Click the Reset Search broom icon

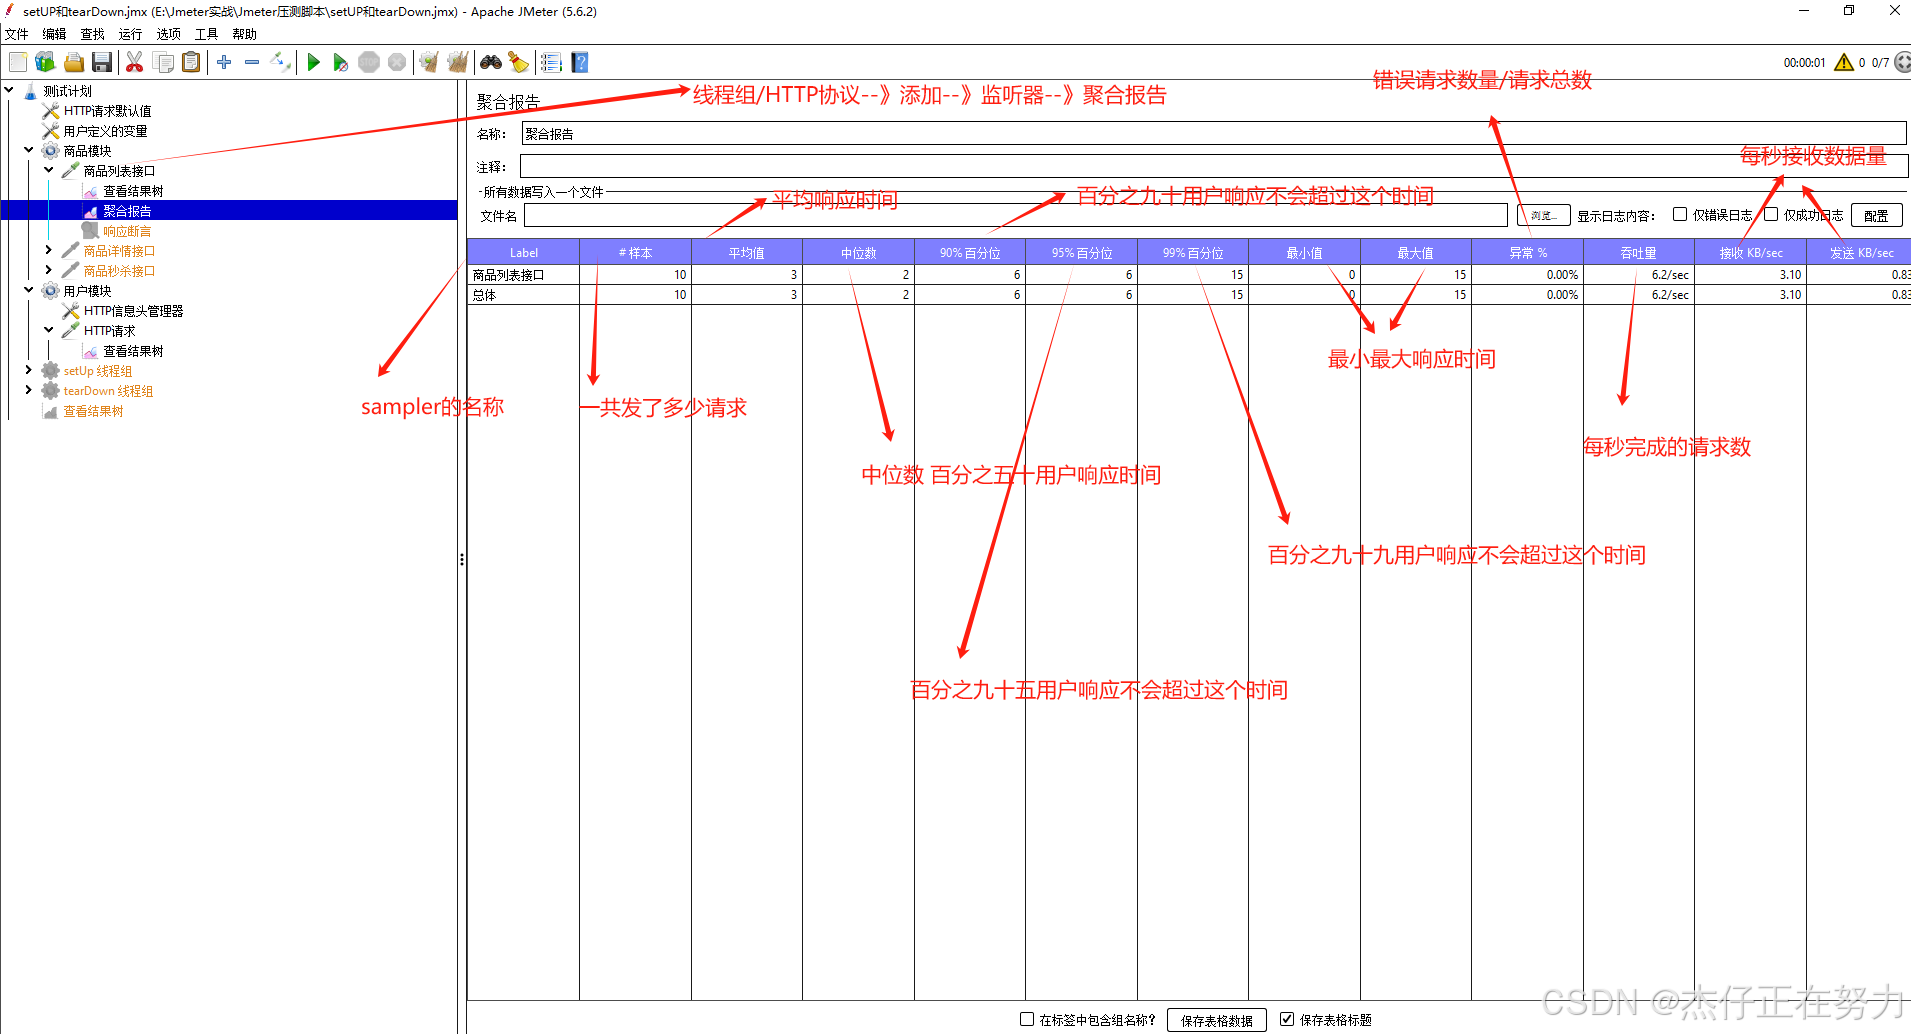point(518,62)
